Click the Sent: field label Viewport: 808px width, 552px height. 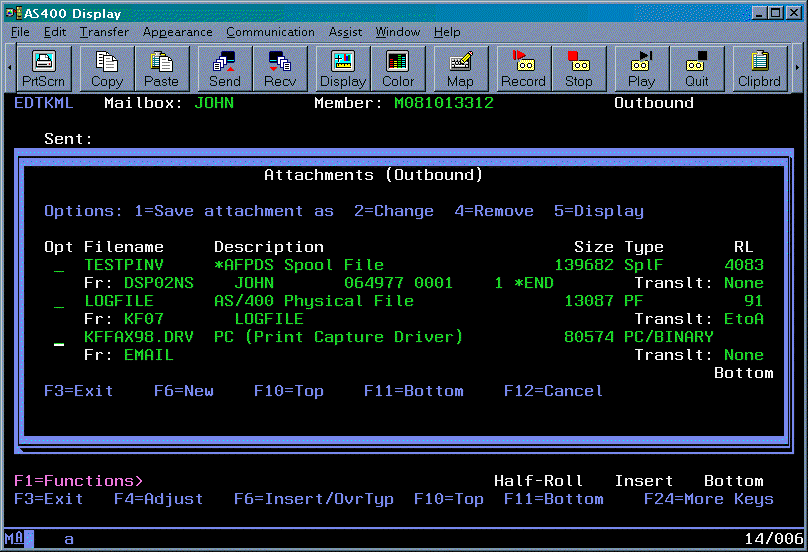[x=68, y=139]
